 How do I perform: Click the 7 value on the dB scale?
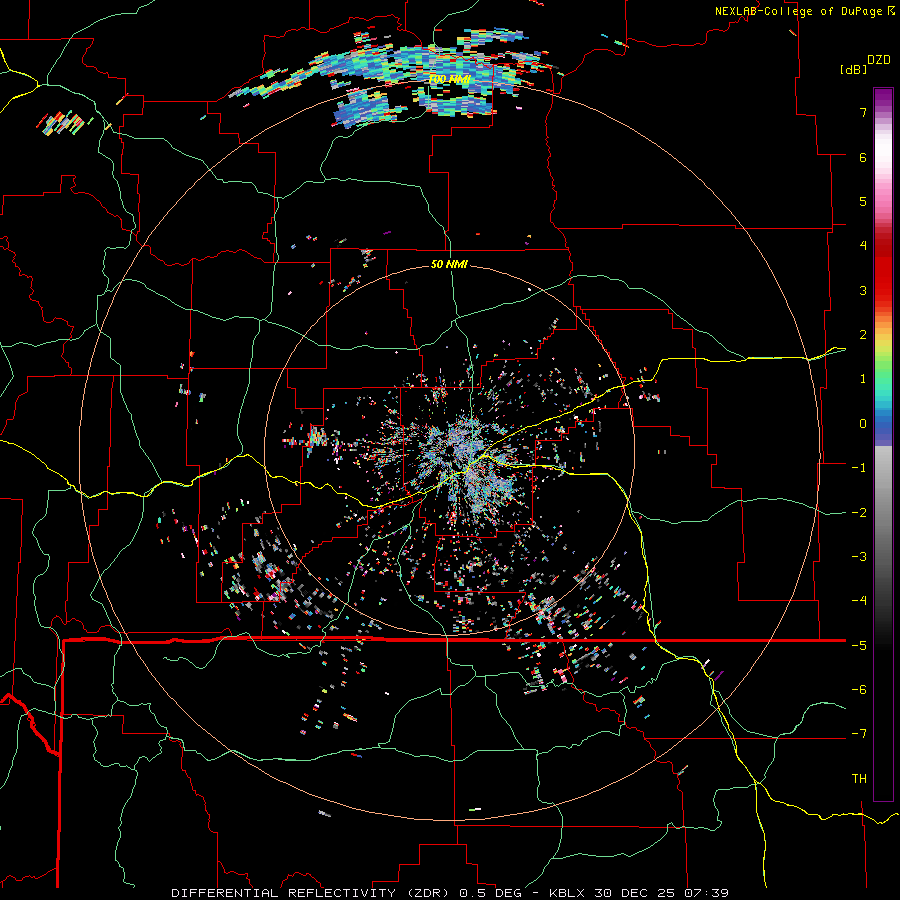(x=863, y=112)
